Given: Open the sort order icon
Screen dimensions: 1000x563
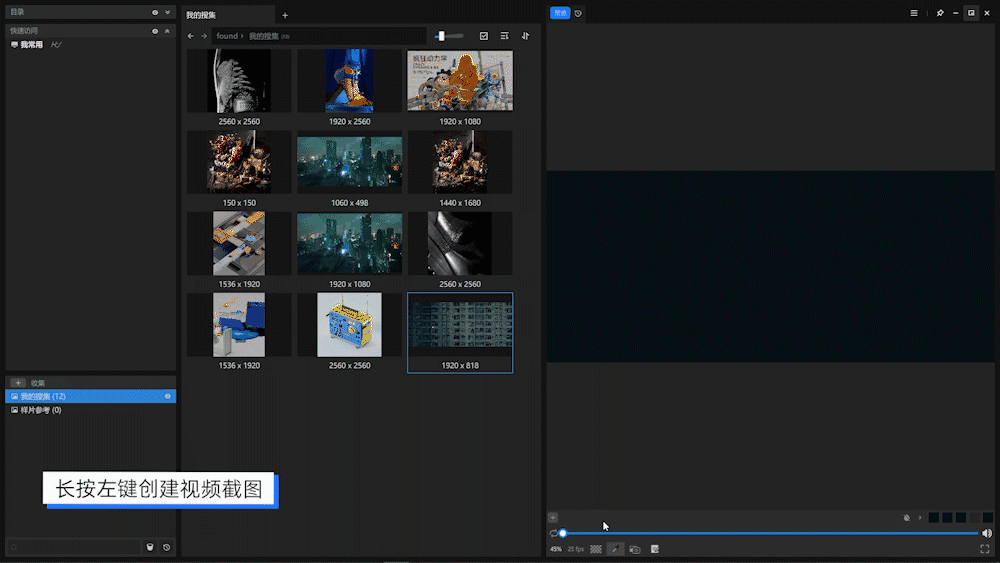Looking at the screenshot, I should tap(526, 36).
